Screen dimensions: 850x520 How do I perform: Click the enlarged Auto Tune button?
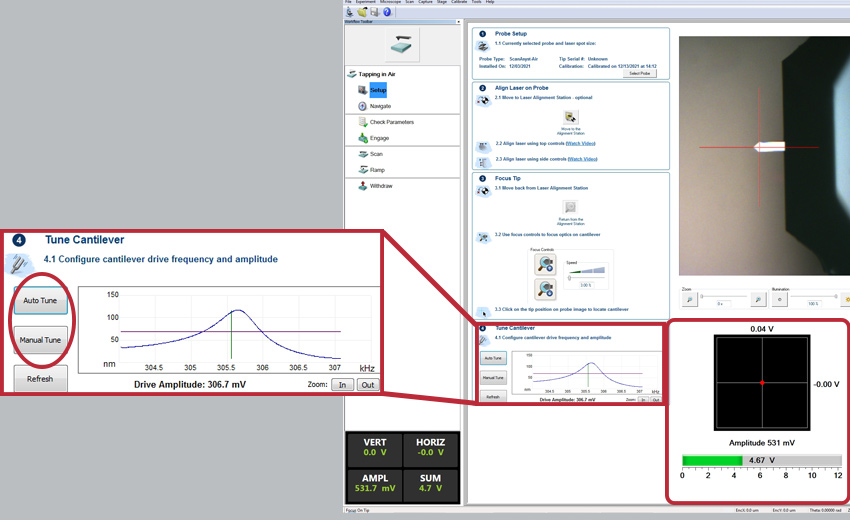coord(41,300)
